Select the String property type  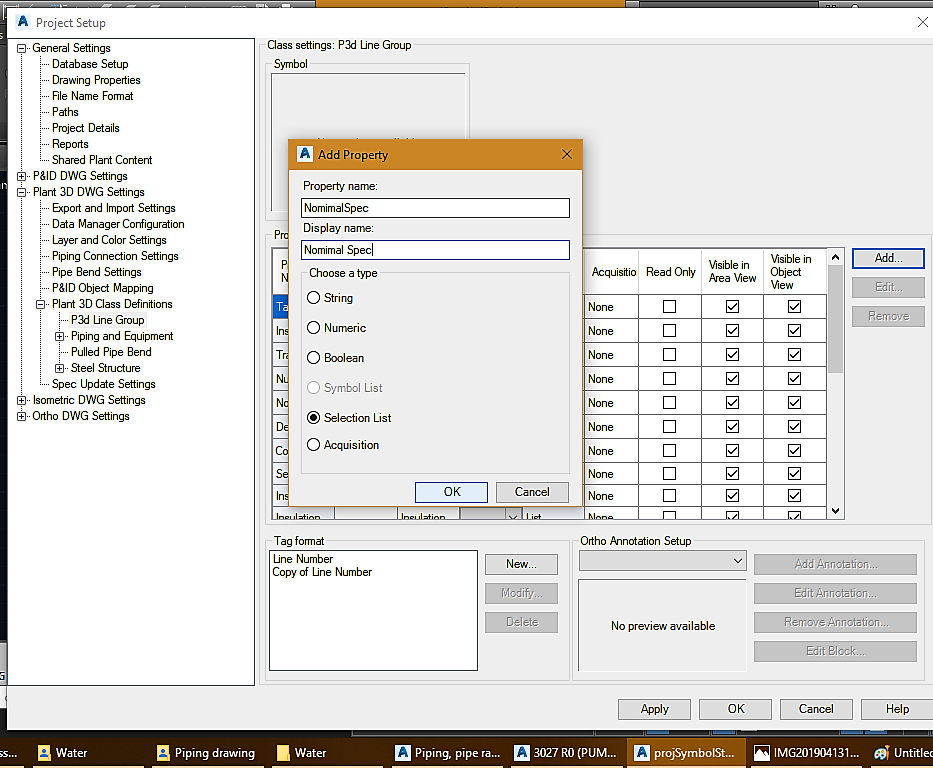(x=313, y=297)
